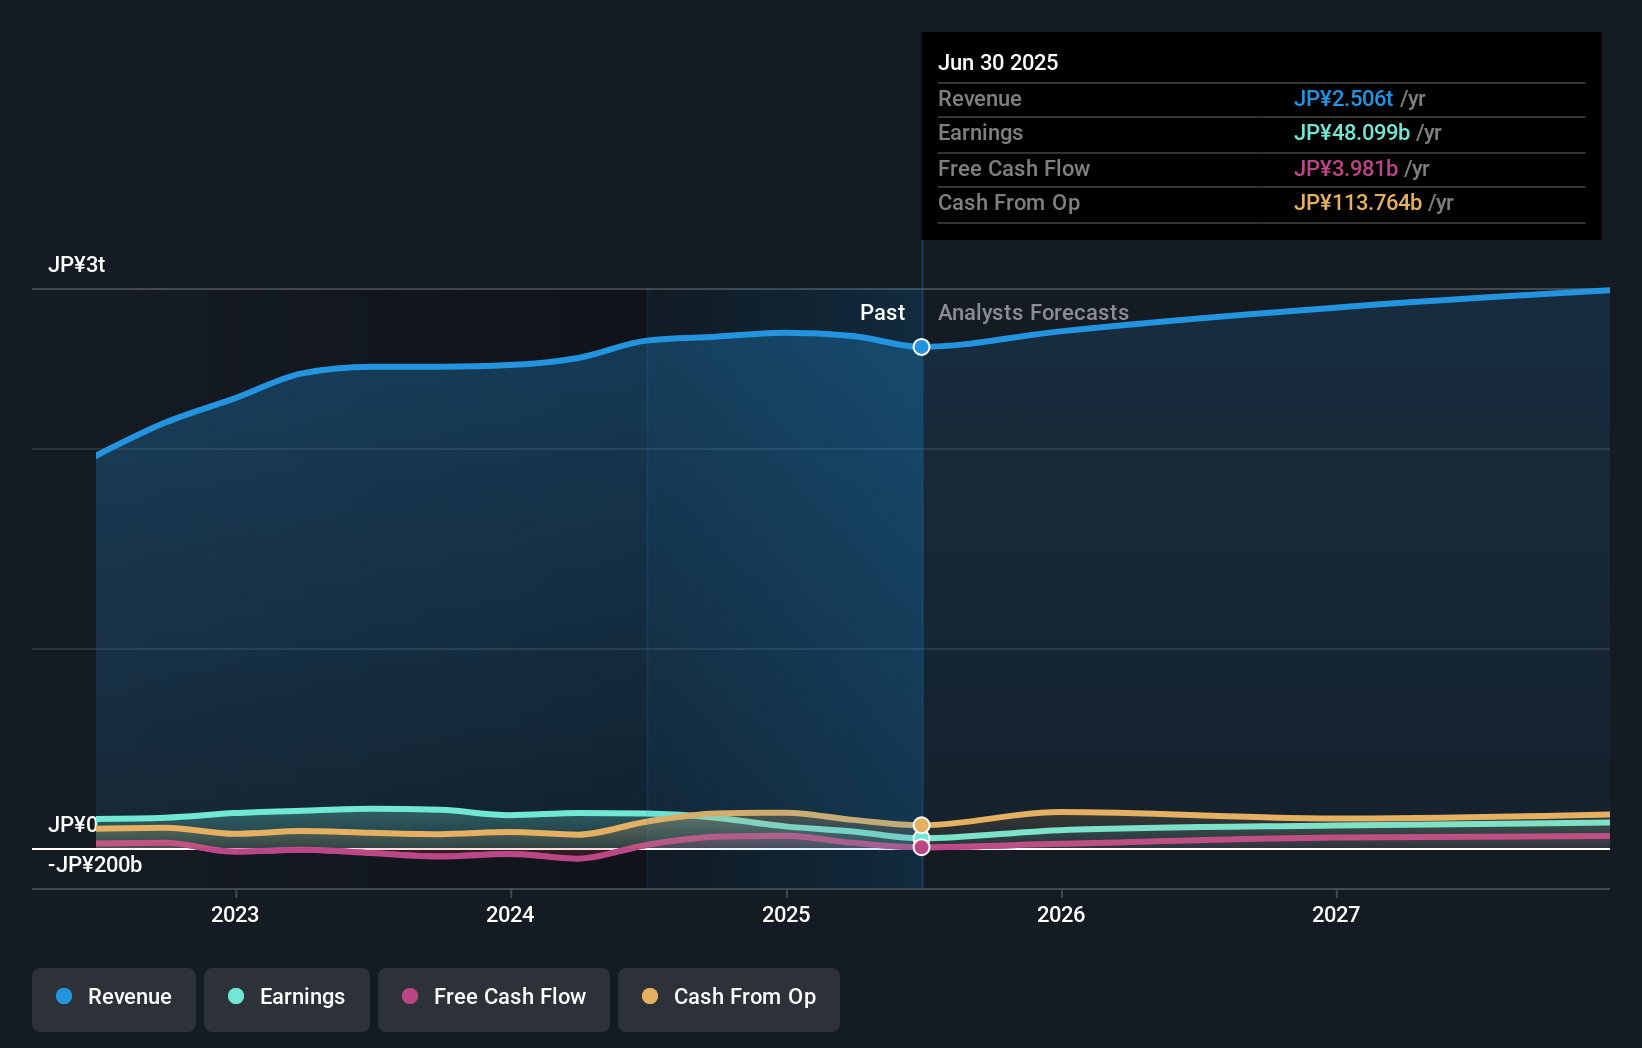Click the JP¥2.506t revenue value in tooltip
1642x1048 pixels.
point(1343,99)
